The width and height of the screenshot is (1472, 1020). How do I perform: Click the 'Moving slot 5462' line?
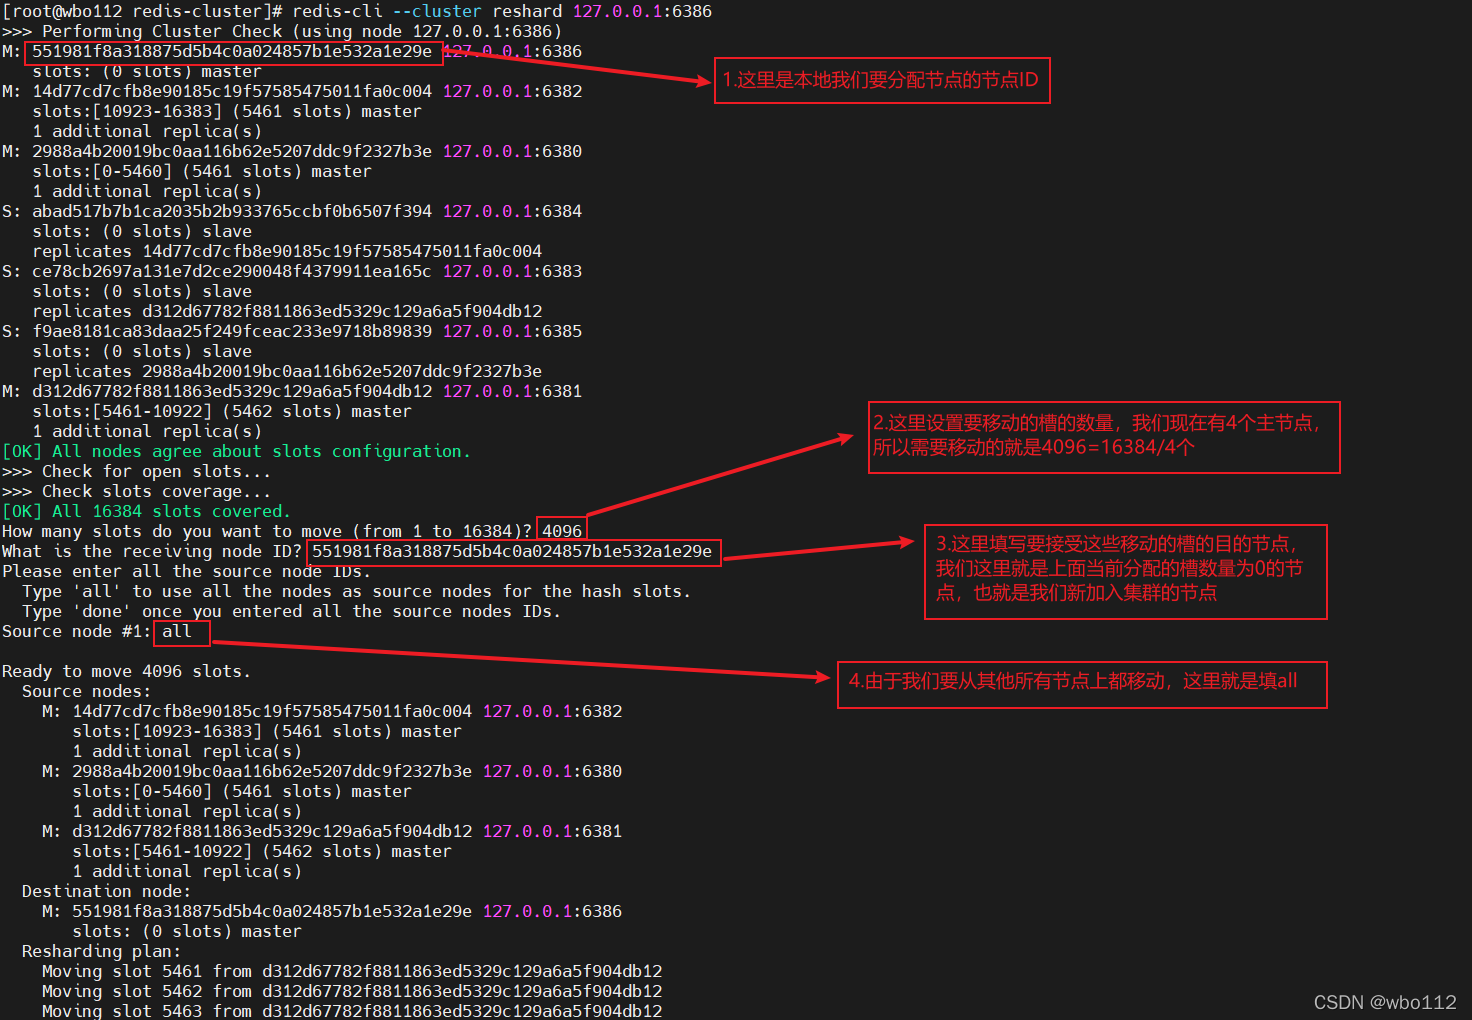pos(352,991)
